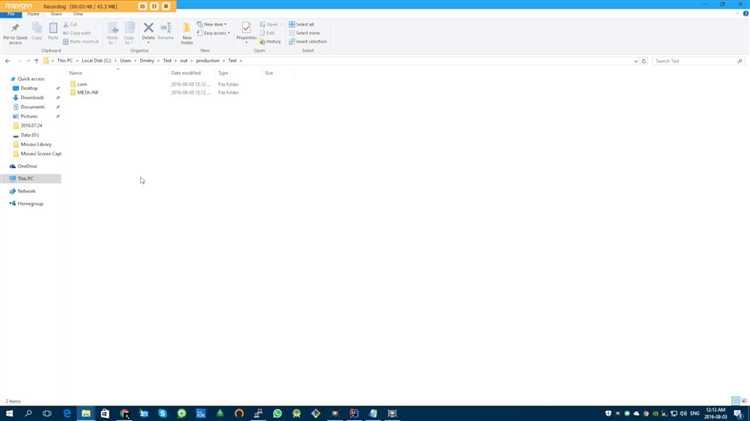Viewport: 750px width, 421px height.
Task: Open WhatsApp from the taskbar
Action: tap(277, 413)
